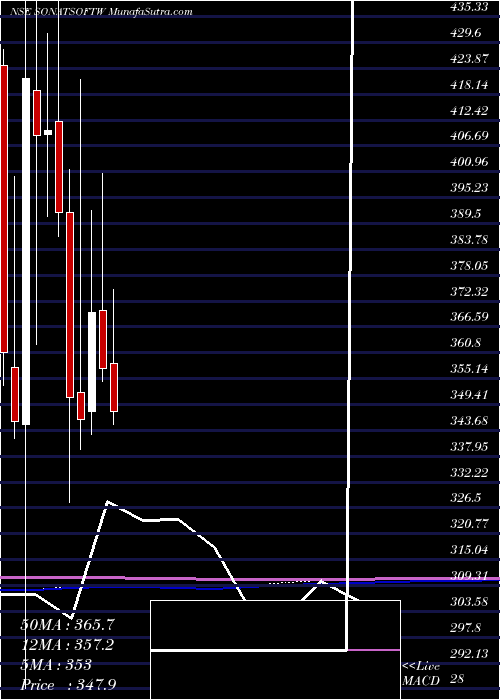500x700 pixels.
Task: Select the 303.58 price axis label
Action: [x=467, y=602]
